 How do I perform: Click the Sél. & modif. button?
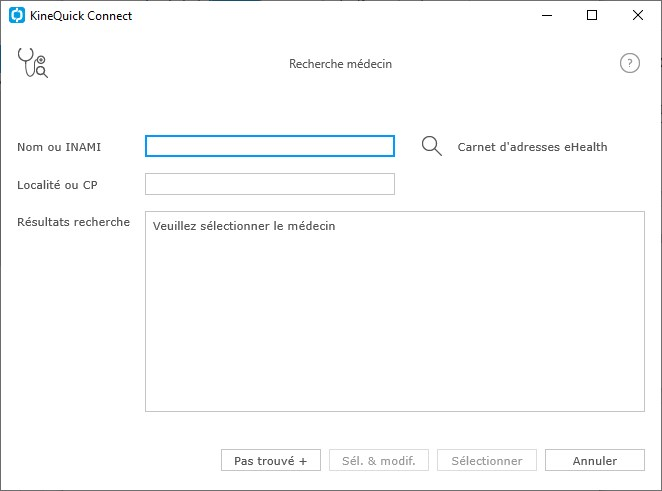pyautogui.click(x=379, y=460)
